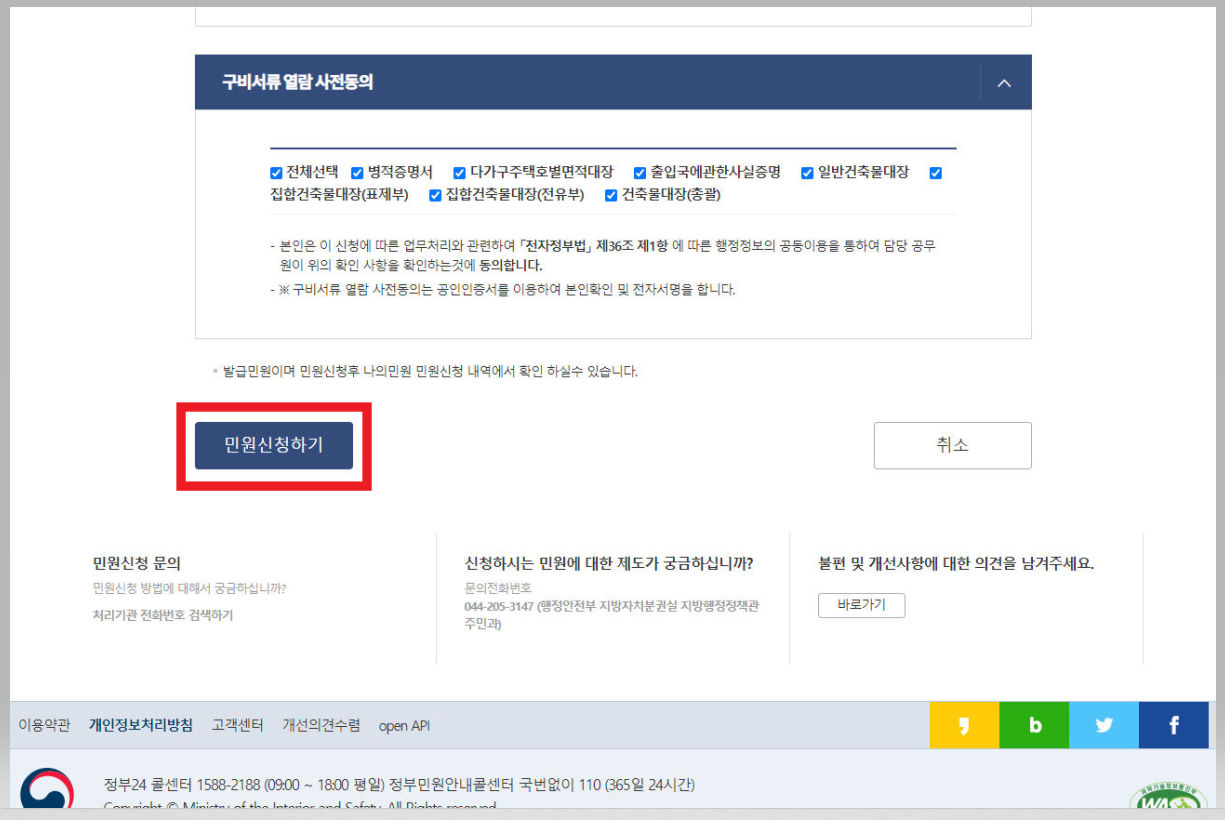
Task: Toggle the 집합건축물대장(전유부) checkbox
Action: coord(435,195)
